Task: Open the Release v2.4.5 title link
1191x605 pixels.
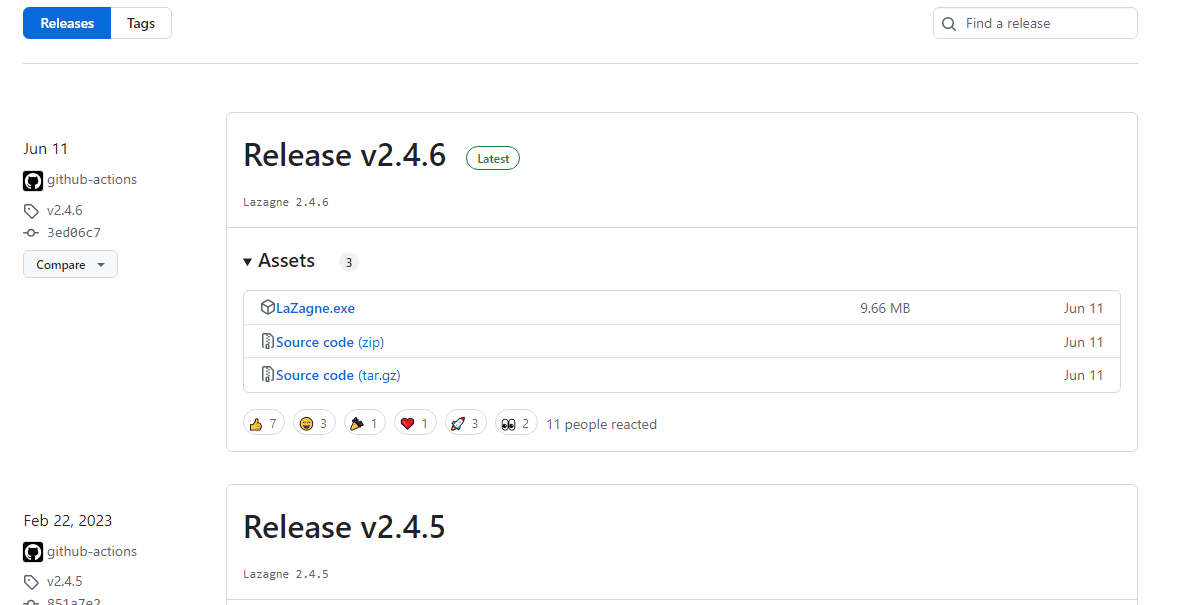Action: coord(344,528)
